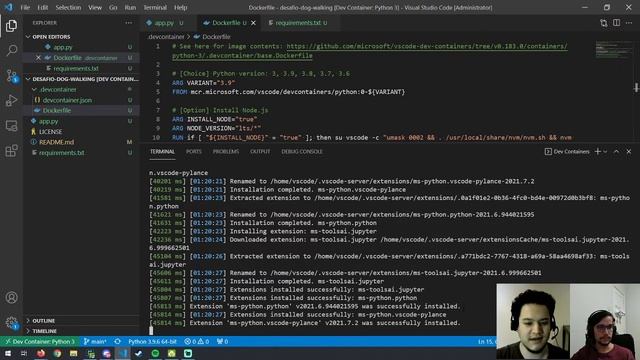The width and height of the screenshot is (640, 360).
Task: Click the forwarded ports indicator in status bar
Action: (222, 341)
